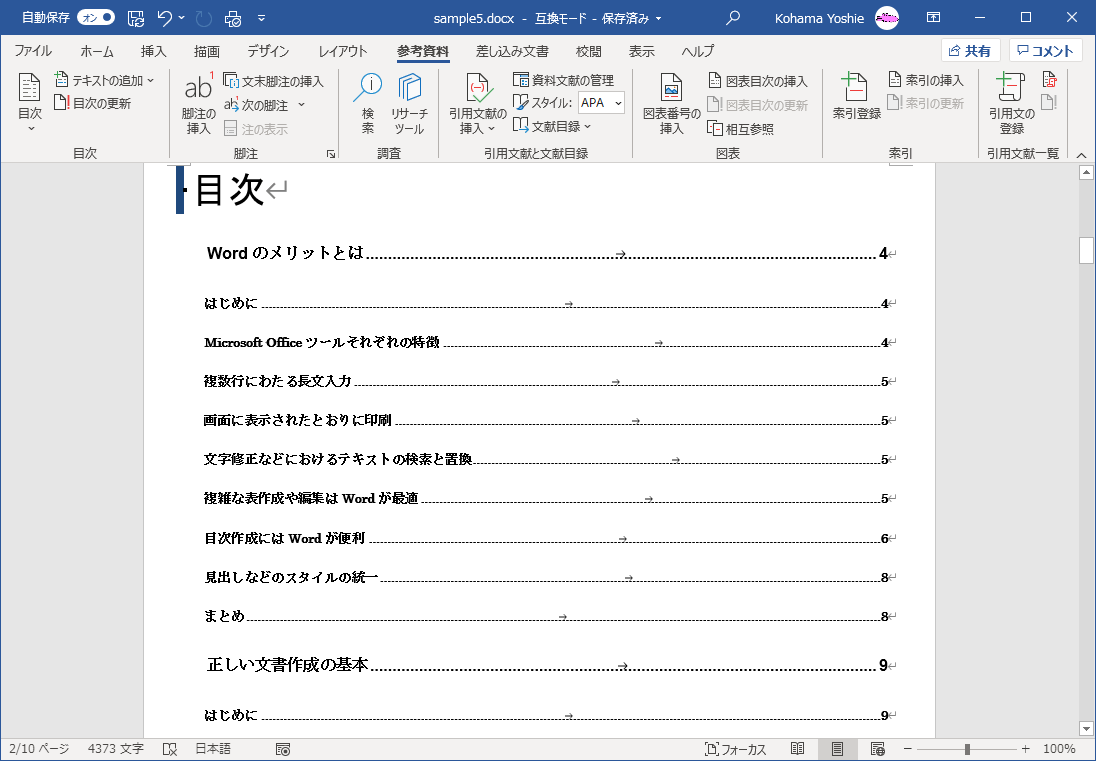Switch to Web Layout view icon

pos(878,749)
